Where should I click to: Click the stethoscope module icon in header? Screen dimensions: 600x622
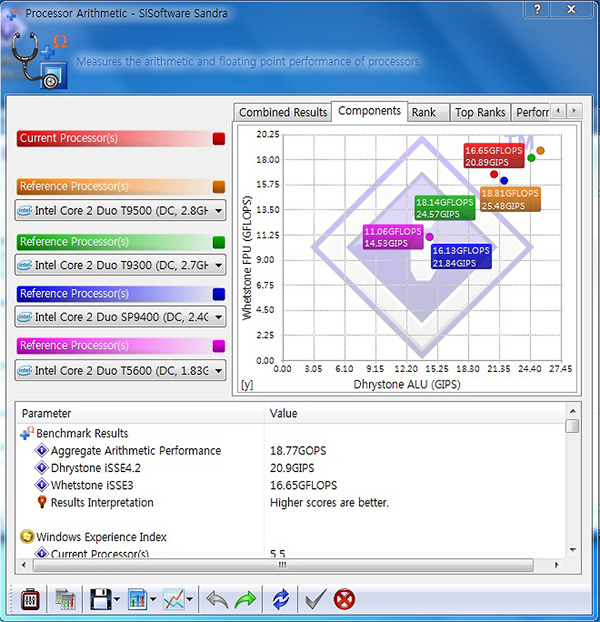(39, 61)
